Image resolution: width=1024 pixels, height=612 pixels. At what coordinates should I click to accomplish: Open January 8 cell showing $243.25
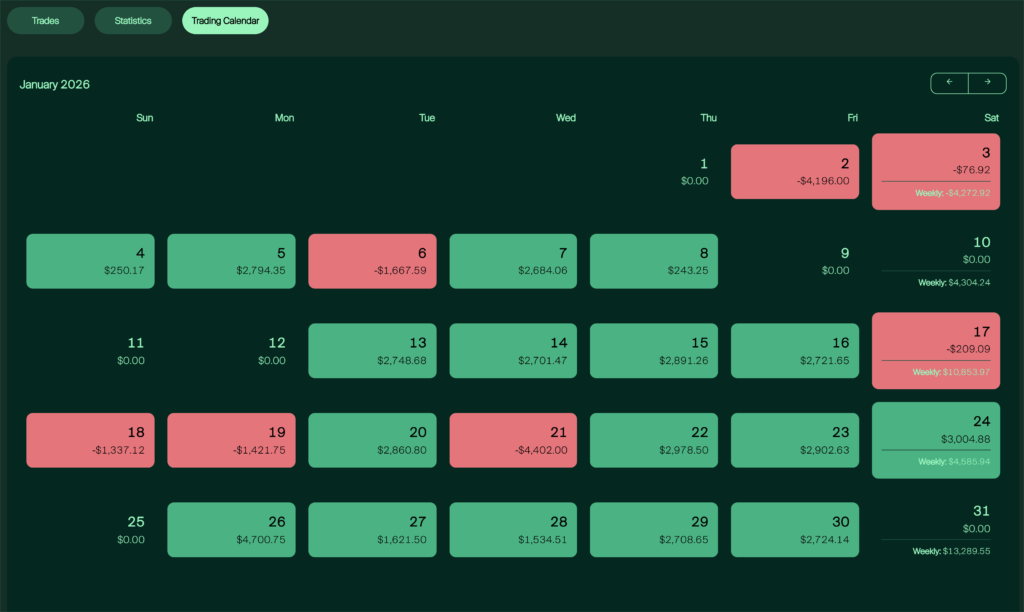[x=654, y=261]
